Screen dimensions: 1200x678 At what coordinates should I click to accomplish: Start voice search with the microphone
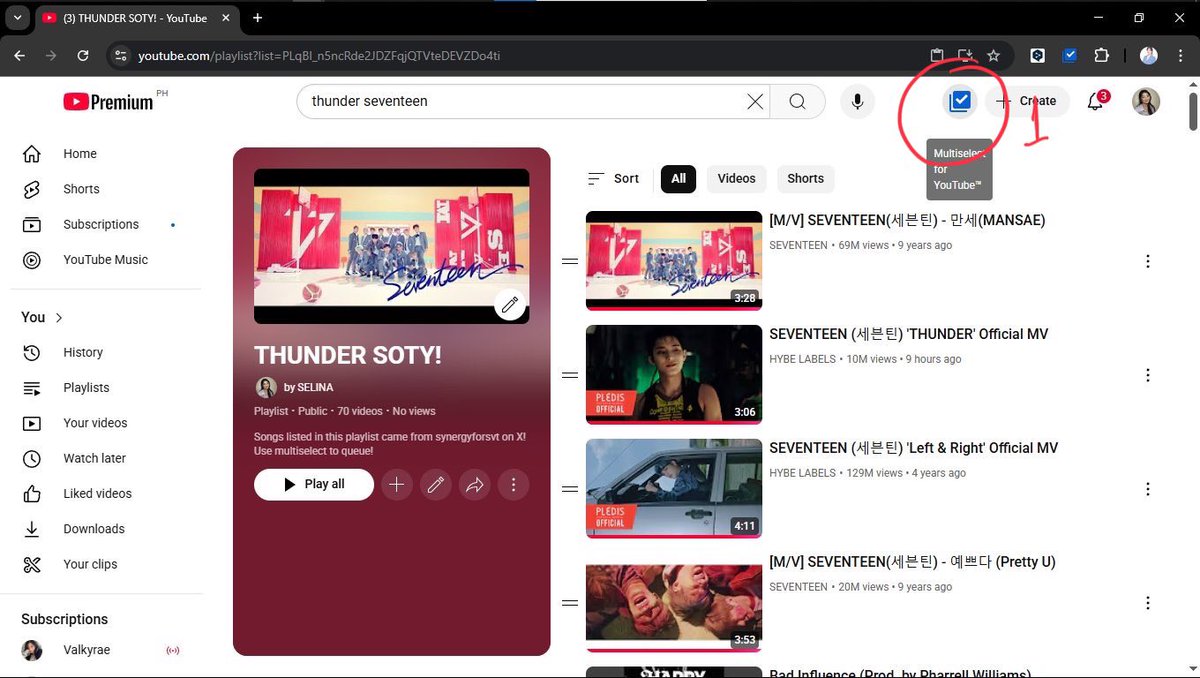pyautogui.click(x=857, y=101)
